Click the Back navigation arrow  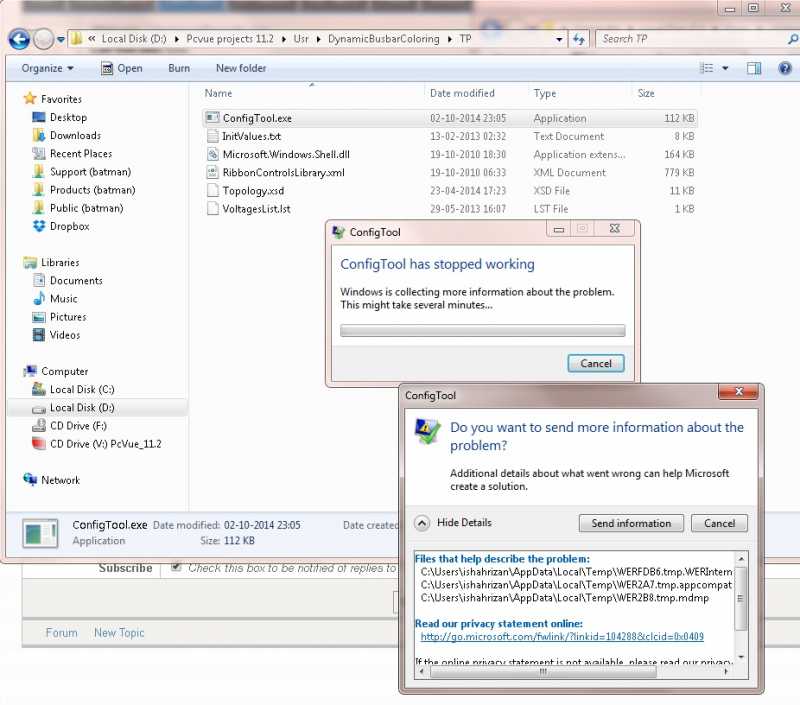19,39
